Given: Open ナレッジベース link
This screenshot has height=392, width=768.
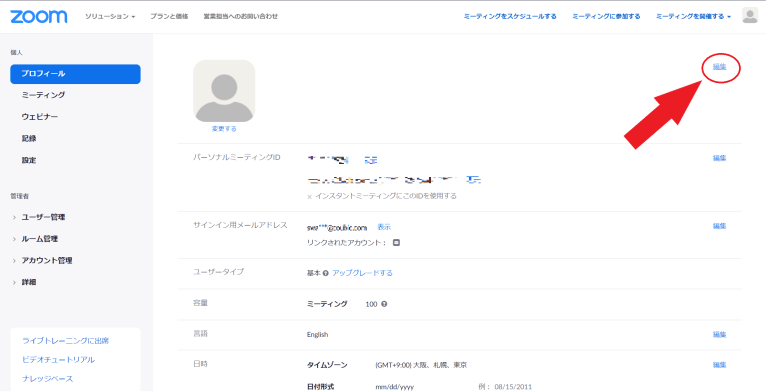Looking at the screenshot, I should pos(48,379).
